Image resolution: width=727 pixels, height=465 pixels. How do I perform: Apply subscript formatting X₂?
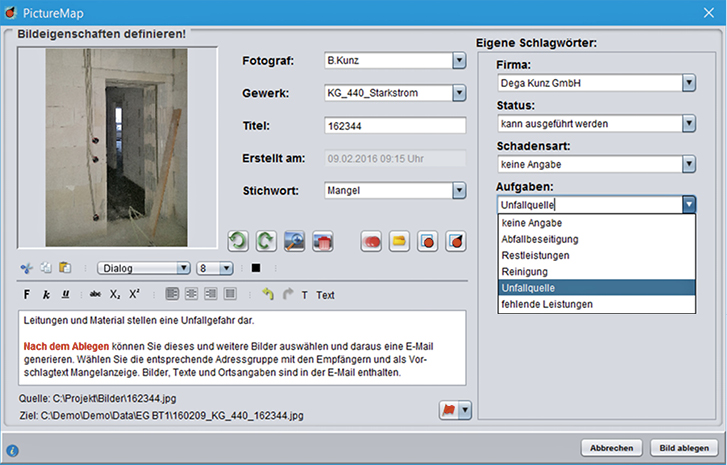[115, 295]
